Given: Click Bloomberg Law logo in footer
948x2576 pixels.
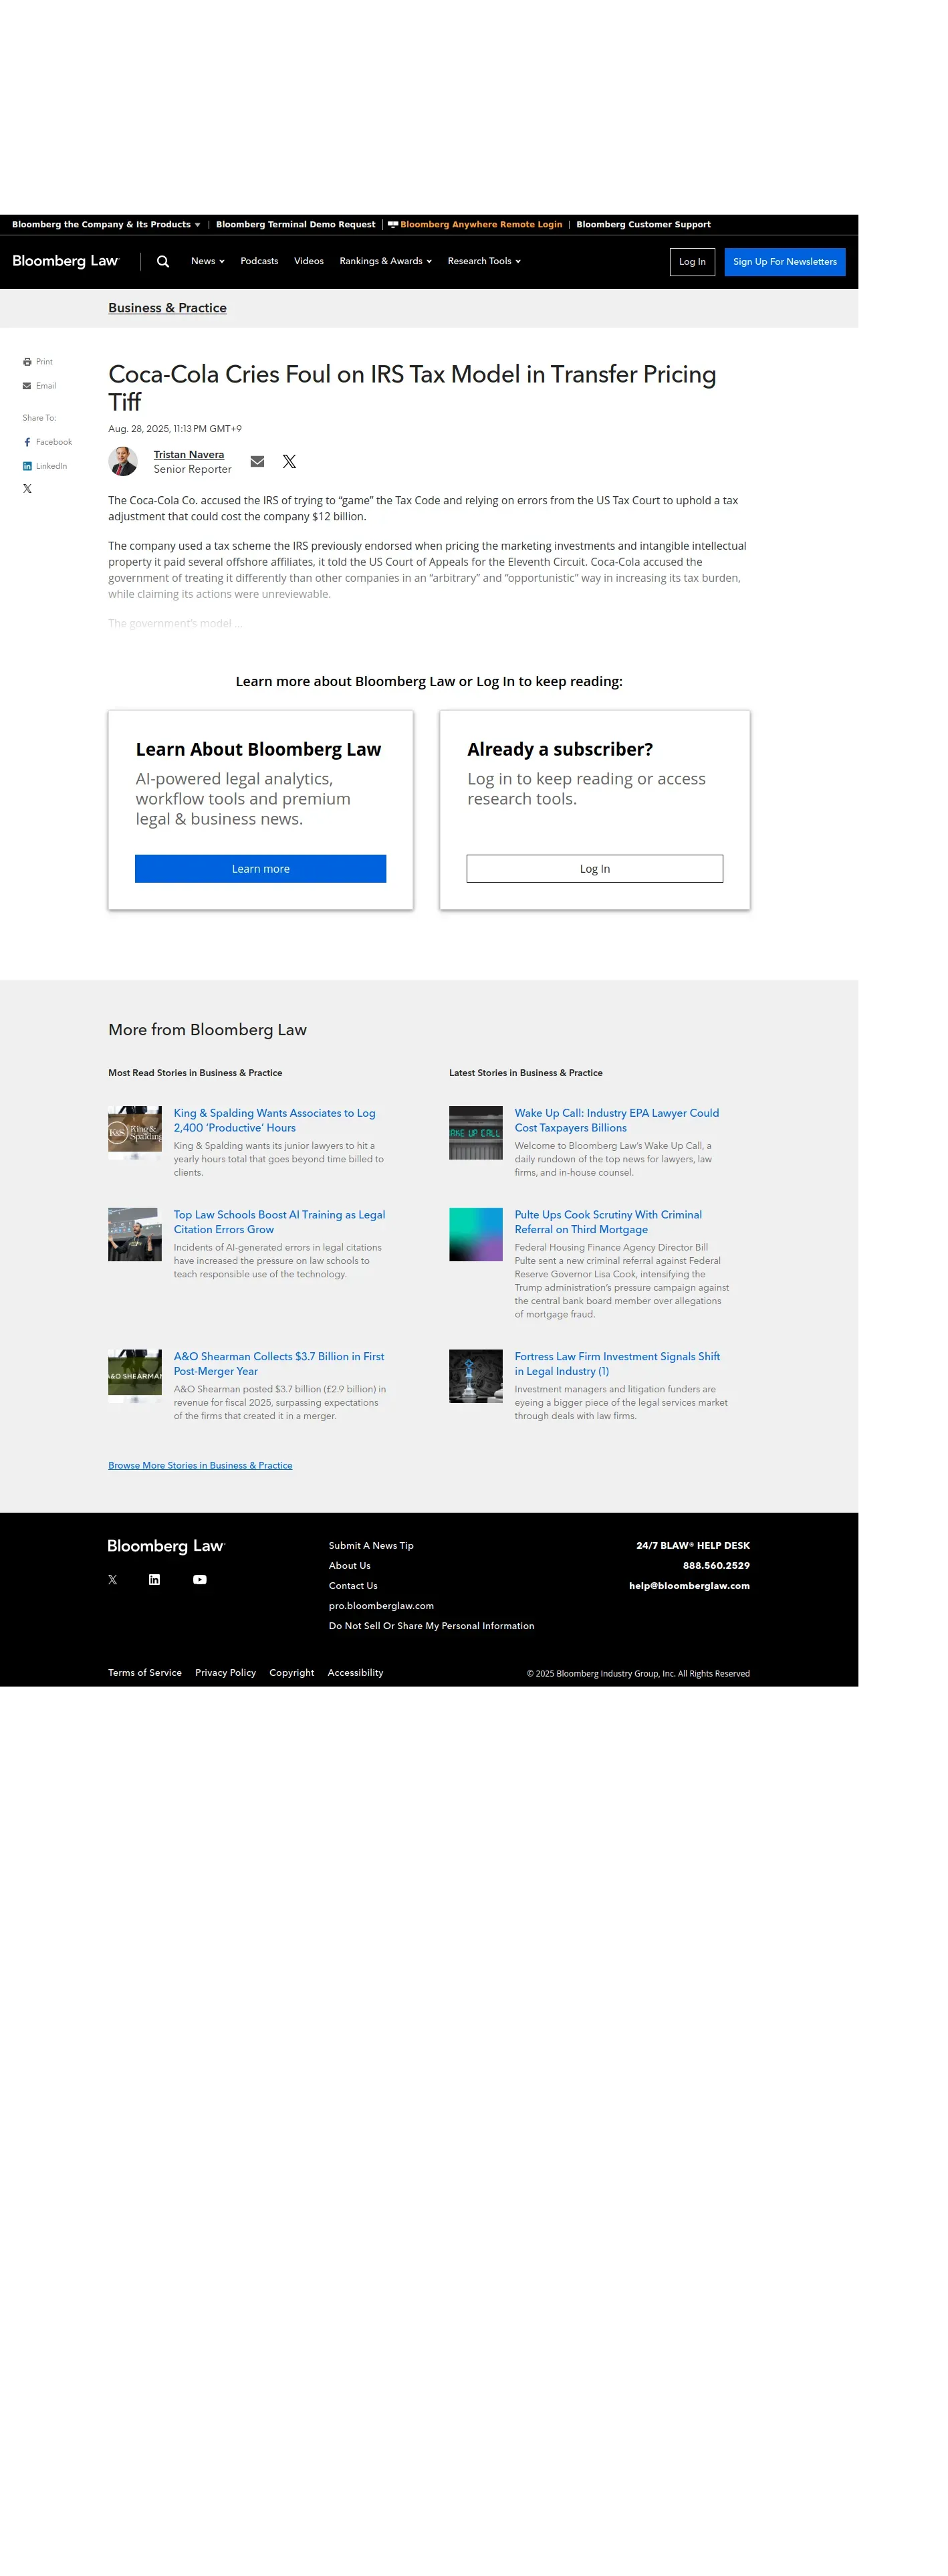Looking at the screenshot, I should coord(166,1546).
